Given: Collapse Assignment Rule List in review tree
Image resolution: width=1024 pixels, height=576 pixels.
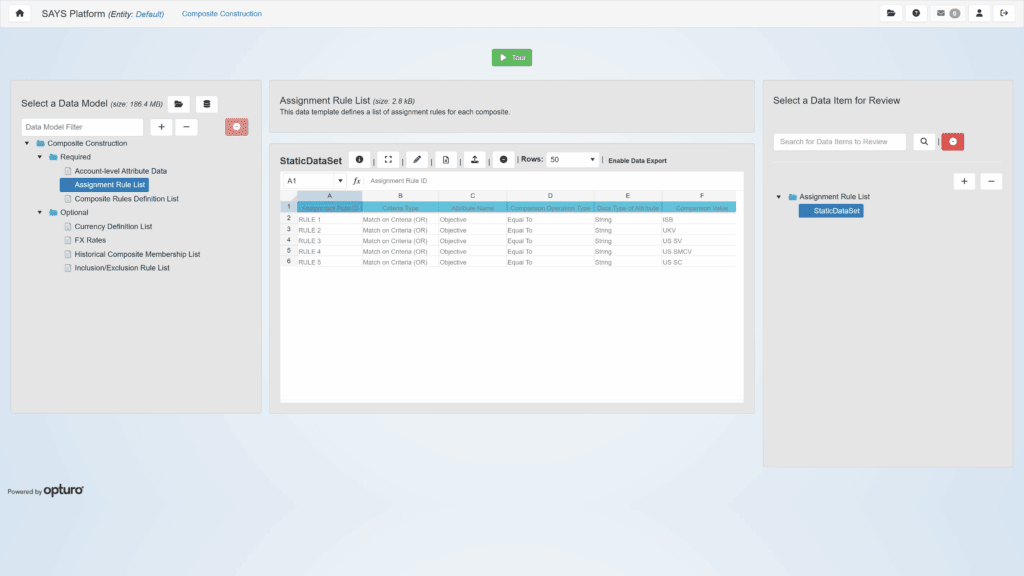Looking at the screenshot, I should click(779, 197).
